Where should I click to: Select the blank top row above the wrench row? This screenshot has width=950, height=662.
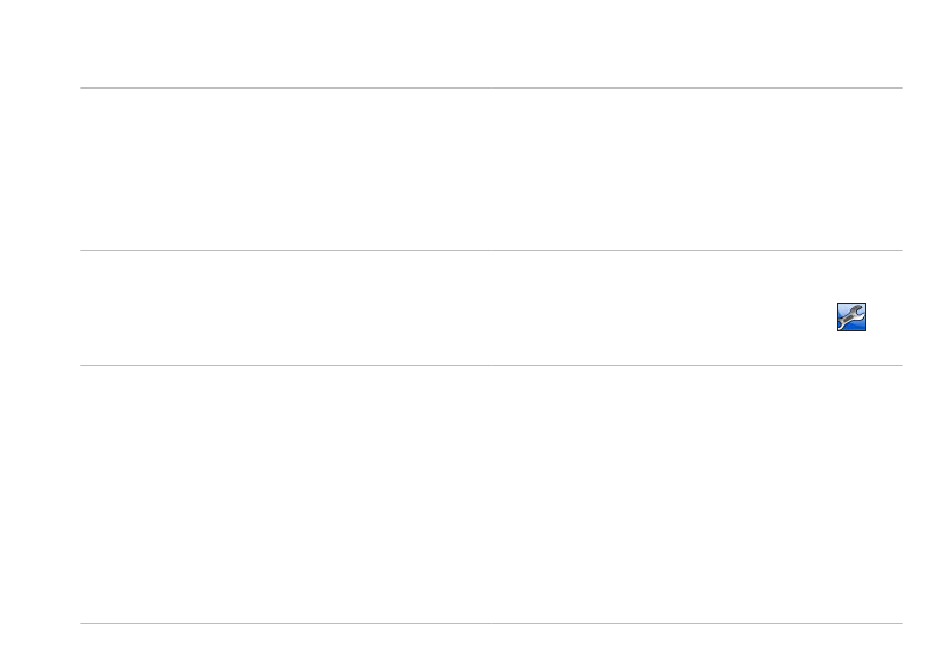coord(491,169)
